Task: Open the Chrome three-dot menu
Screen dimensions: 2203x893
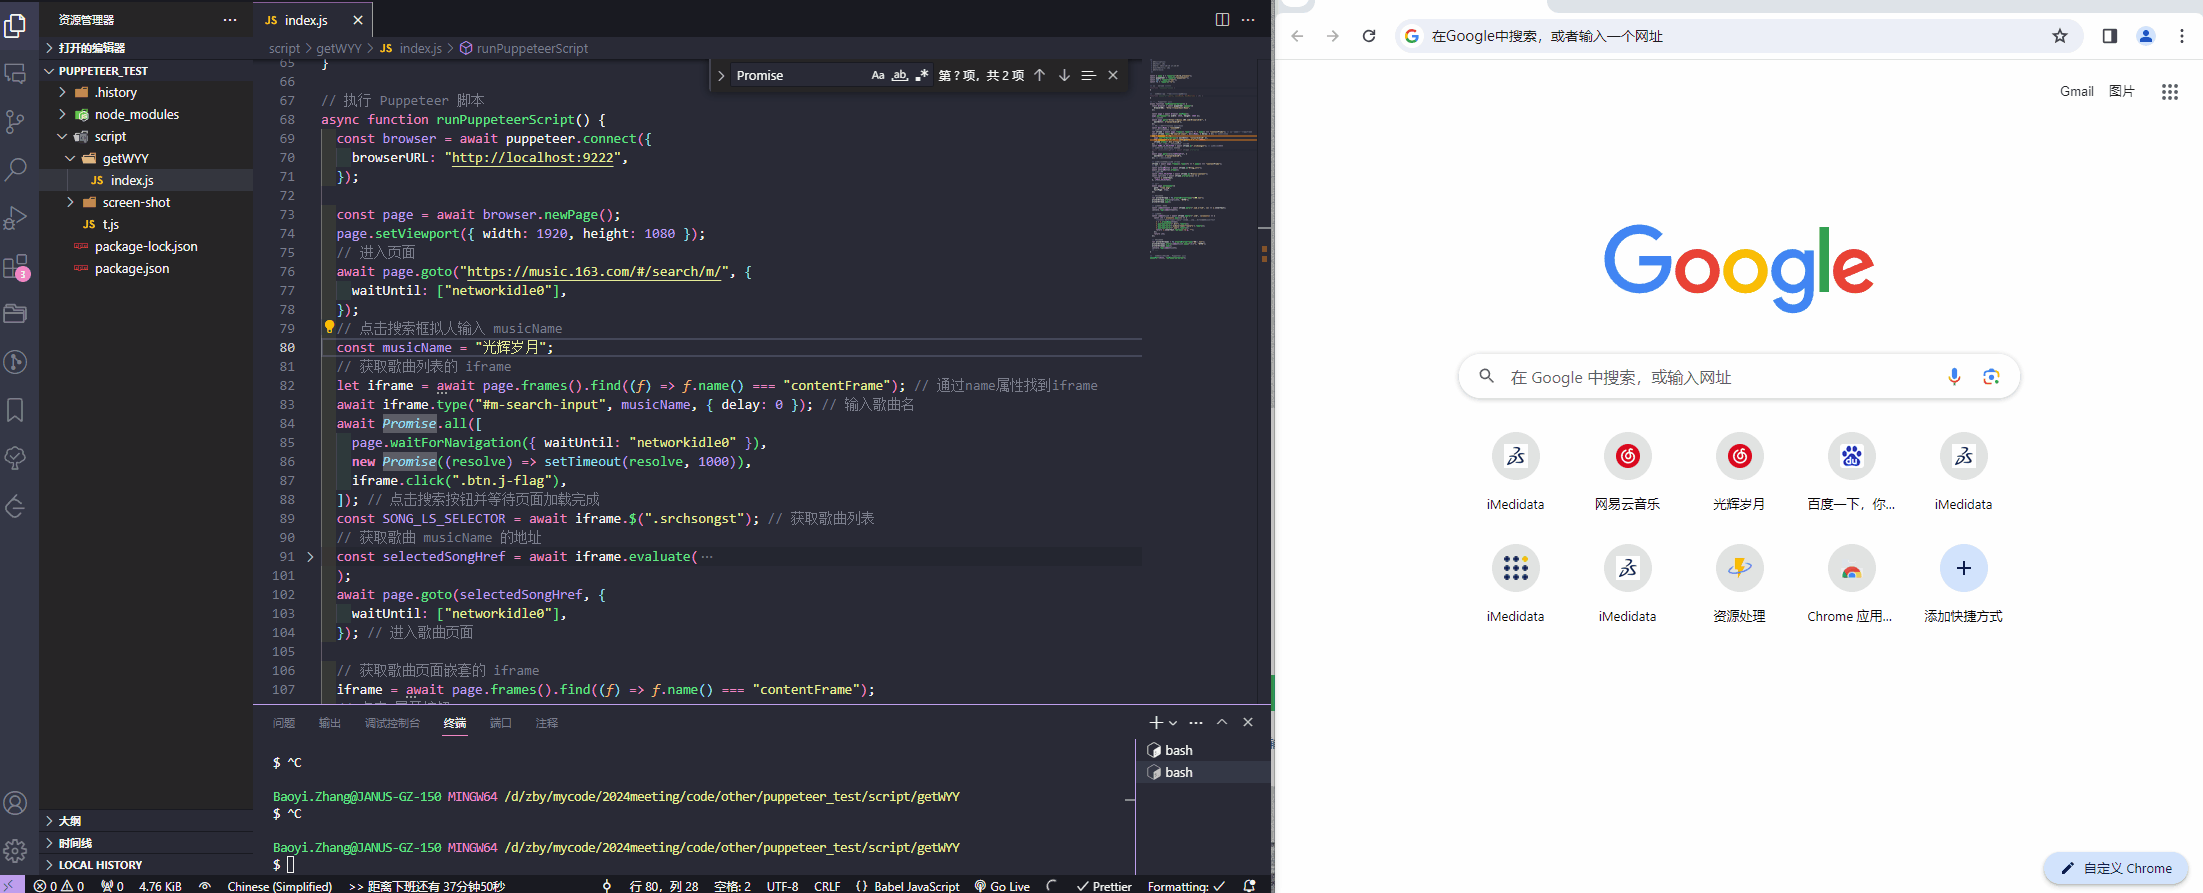Action: point(2182,36)
